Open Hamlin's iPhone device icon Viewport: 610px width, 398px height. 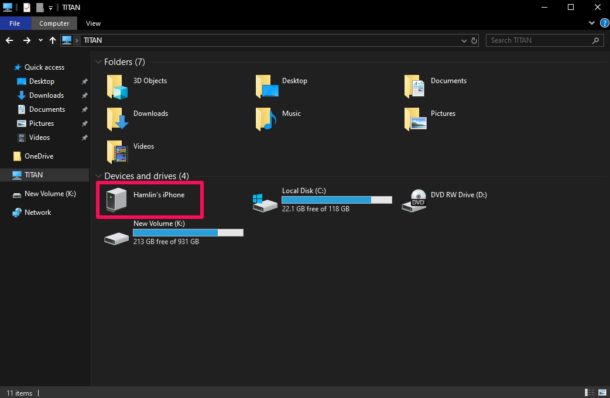[x=116, y=200]
